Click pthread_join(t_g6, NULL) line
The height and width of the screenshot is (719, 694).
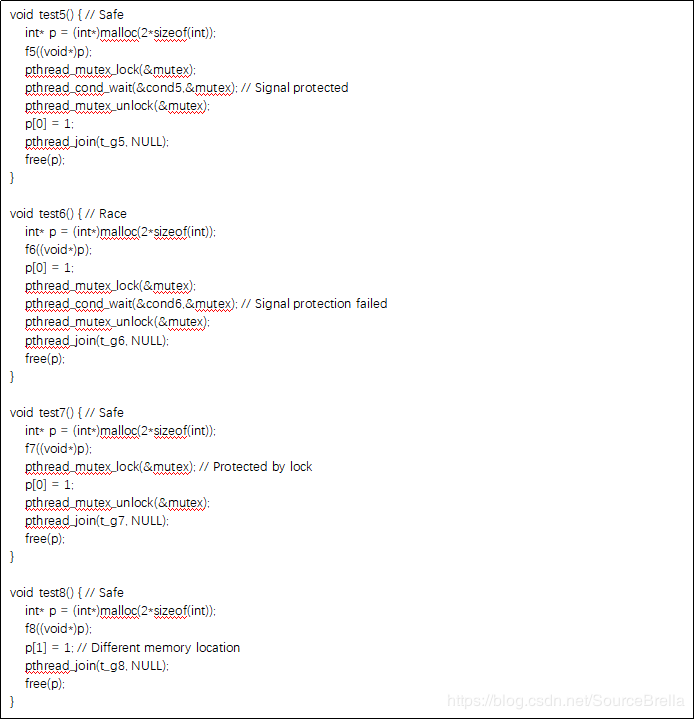point(97,341)
